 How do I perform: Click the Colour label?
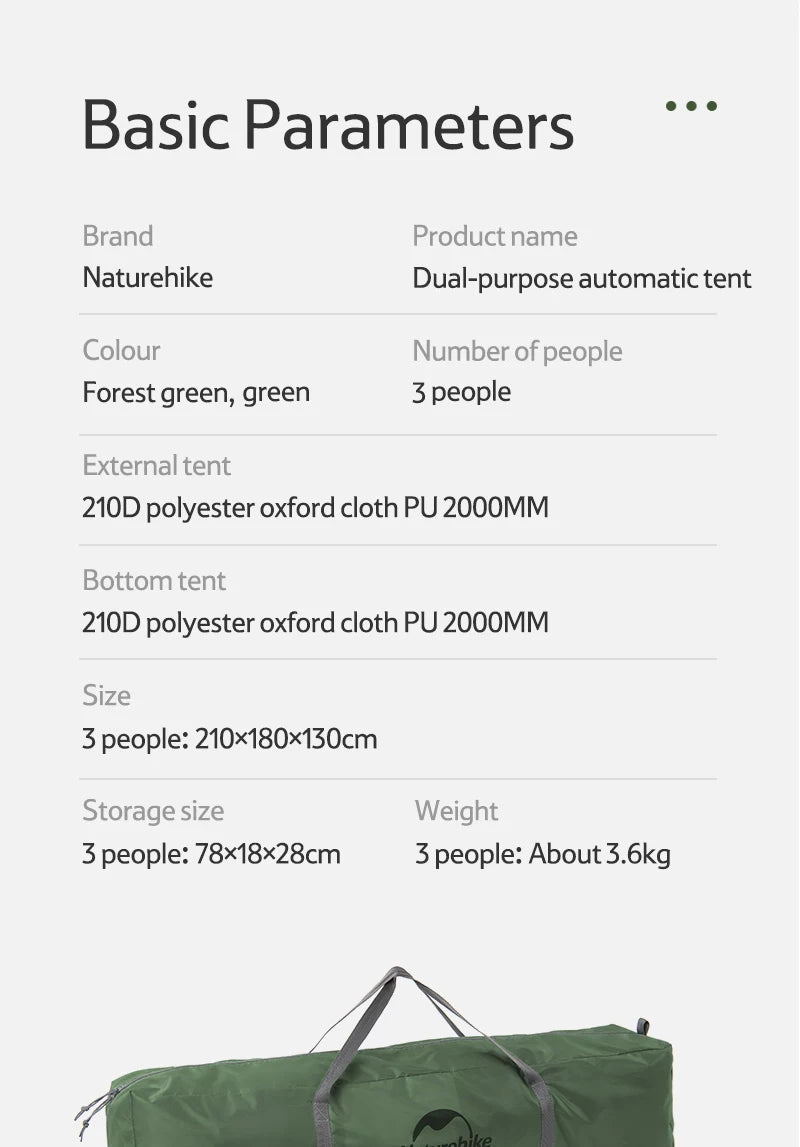coord(121,350)
